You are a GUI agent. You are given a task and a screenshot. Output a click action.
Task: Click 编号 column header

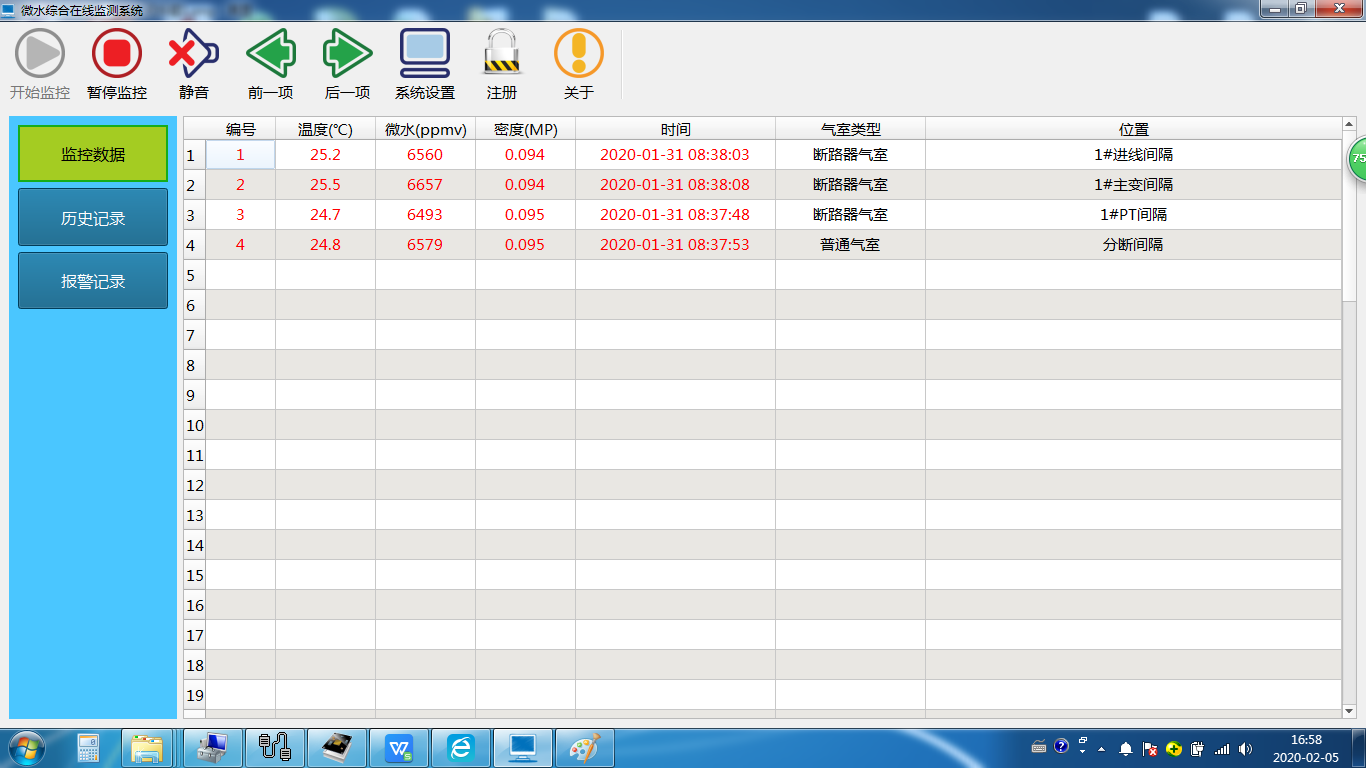[240, 129]
